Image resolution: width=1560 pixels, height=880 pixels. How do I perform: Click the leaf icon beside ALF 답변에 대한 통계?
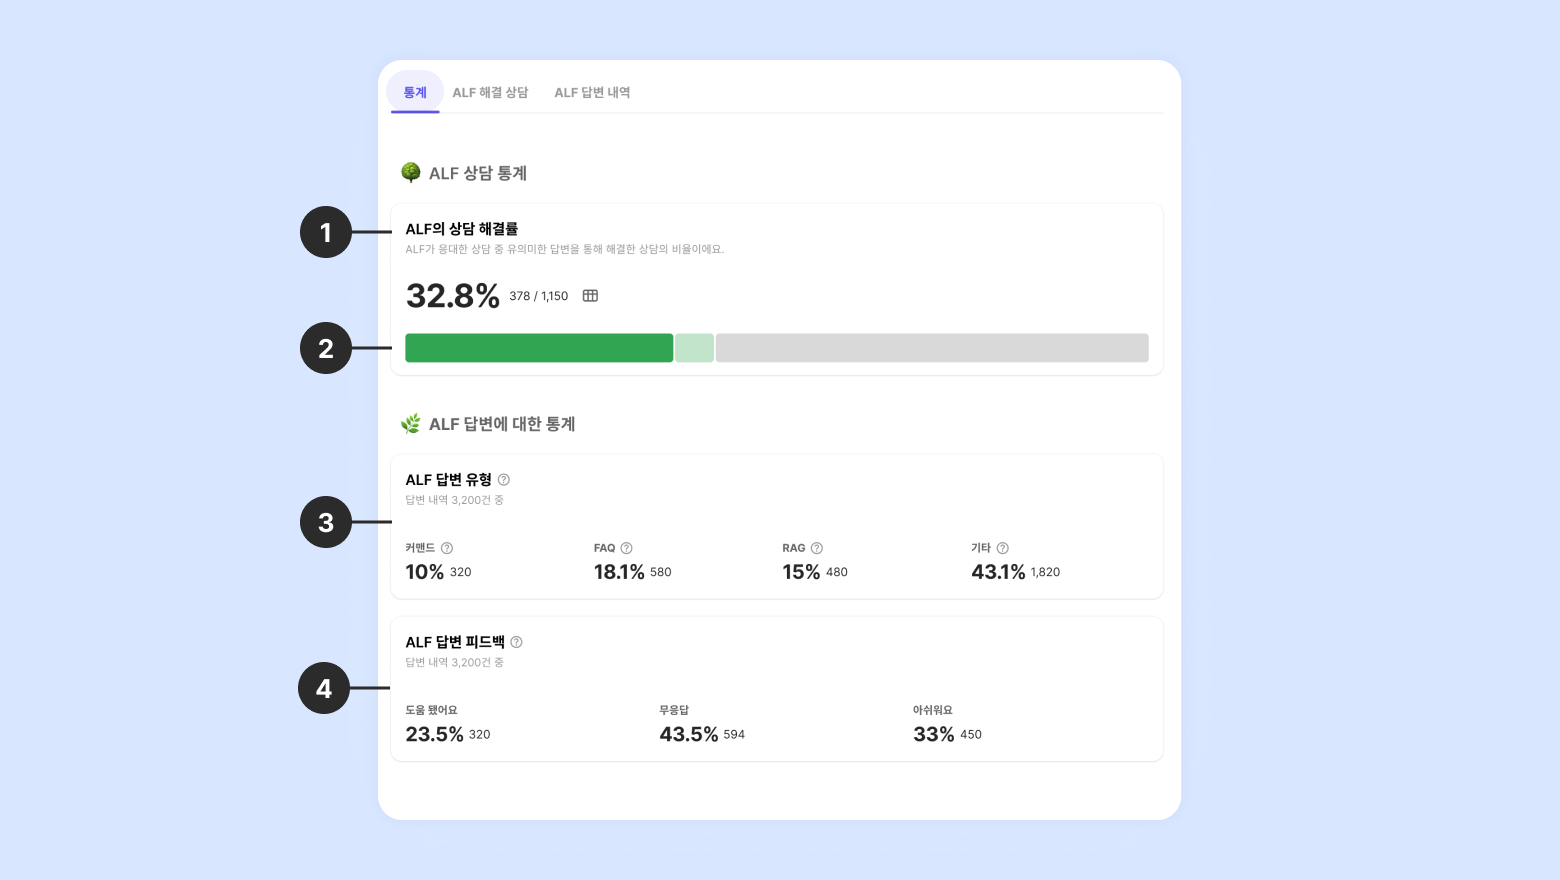pyautogui.click(x=410, y=424)
